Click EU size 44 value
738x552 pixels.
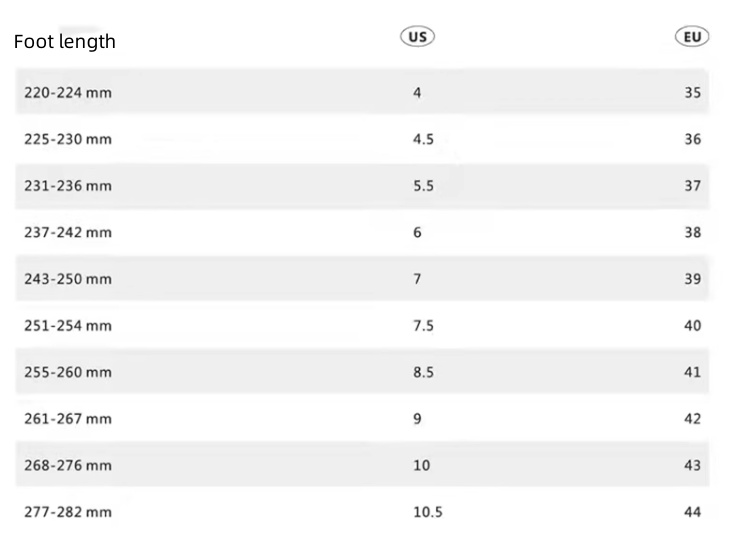[693, 512]
